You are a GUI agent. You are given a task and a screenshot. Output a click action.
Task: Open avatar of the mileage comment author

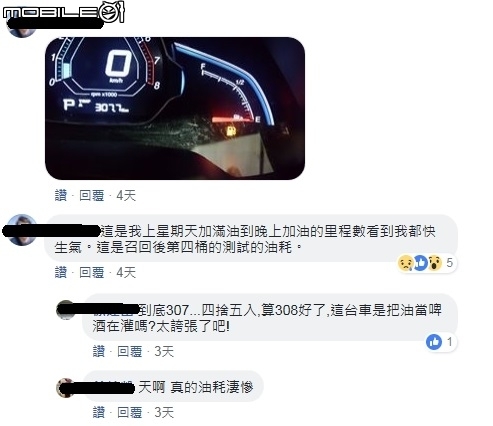pos(22,230)
